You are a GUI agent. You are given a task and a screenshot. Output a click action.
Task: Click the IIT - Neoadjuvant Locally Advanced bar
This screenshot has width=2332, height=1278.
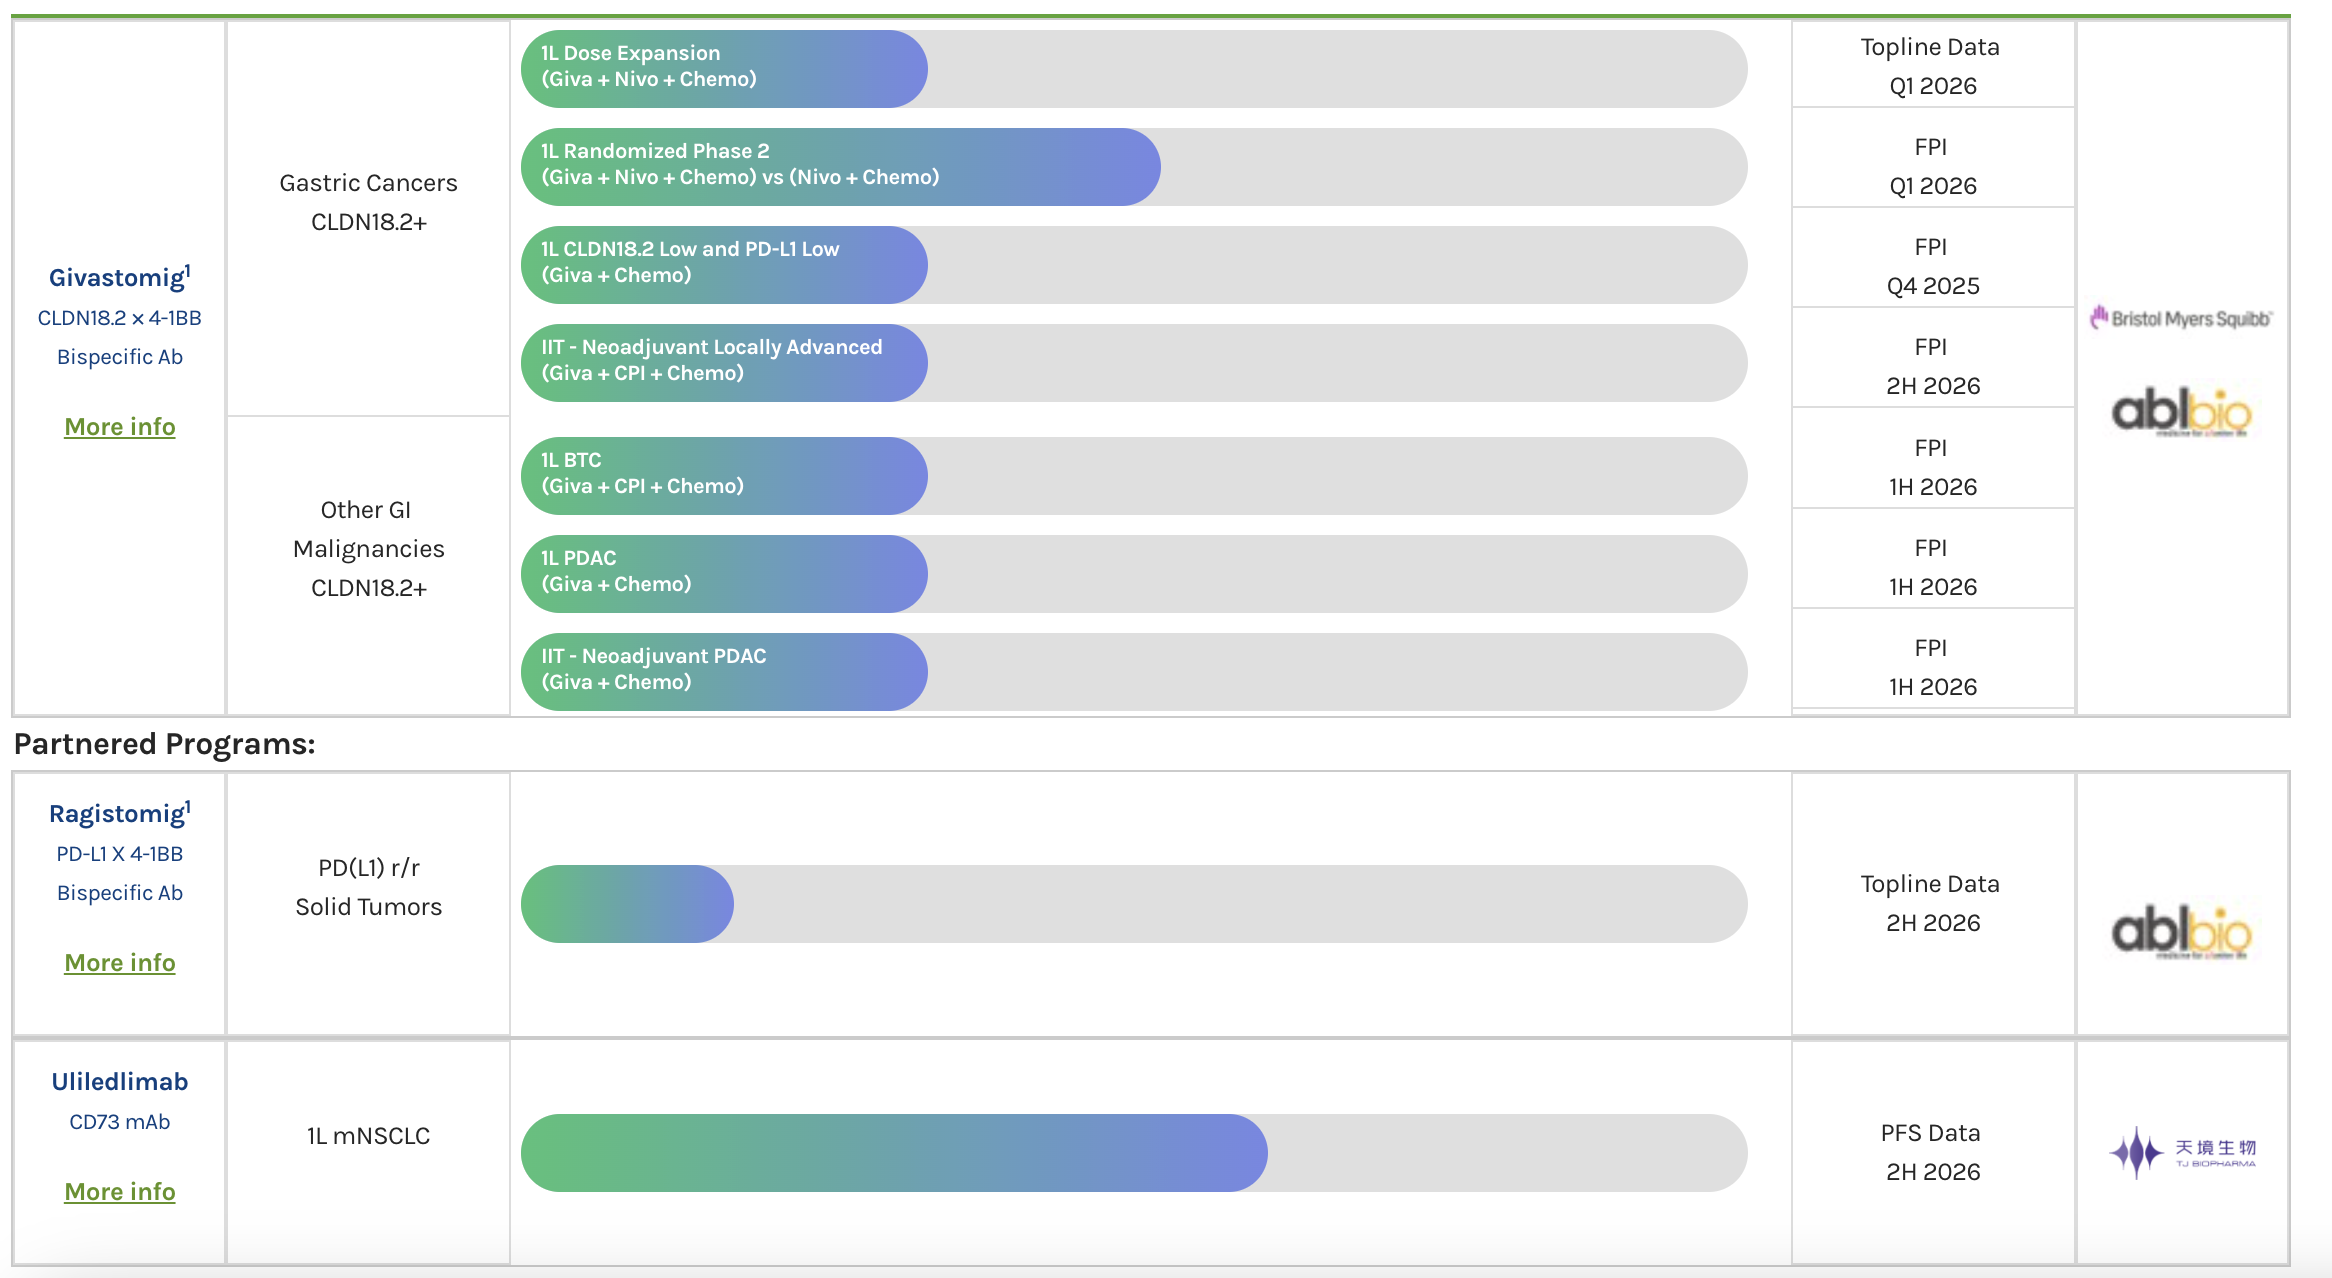[724, 362]
